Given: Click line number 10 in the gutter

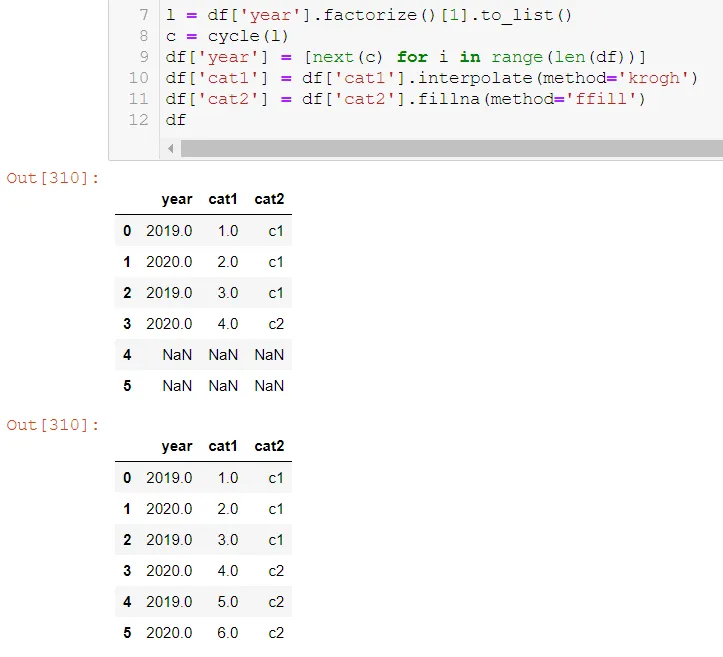Looking at the screenshot, I should click(x=139, y=78).
